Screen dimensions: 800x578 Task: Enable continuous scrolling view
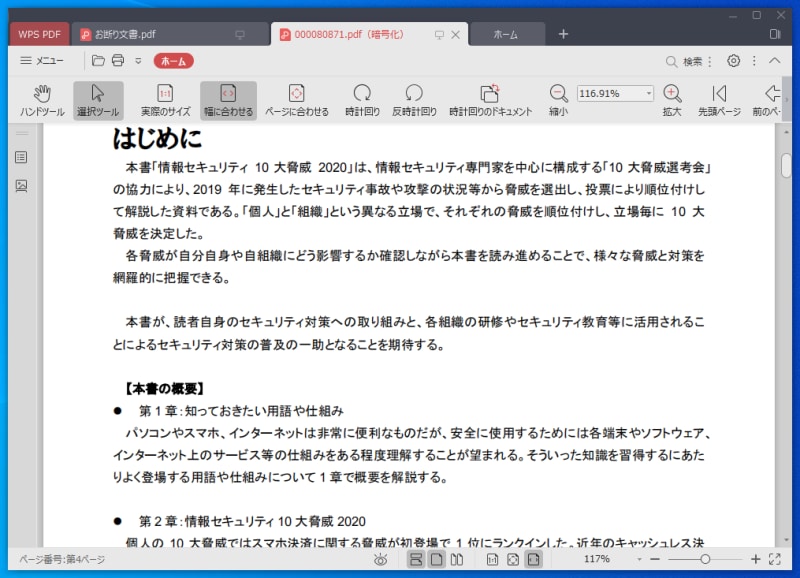[416, 560]
